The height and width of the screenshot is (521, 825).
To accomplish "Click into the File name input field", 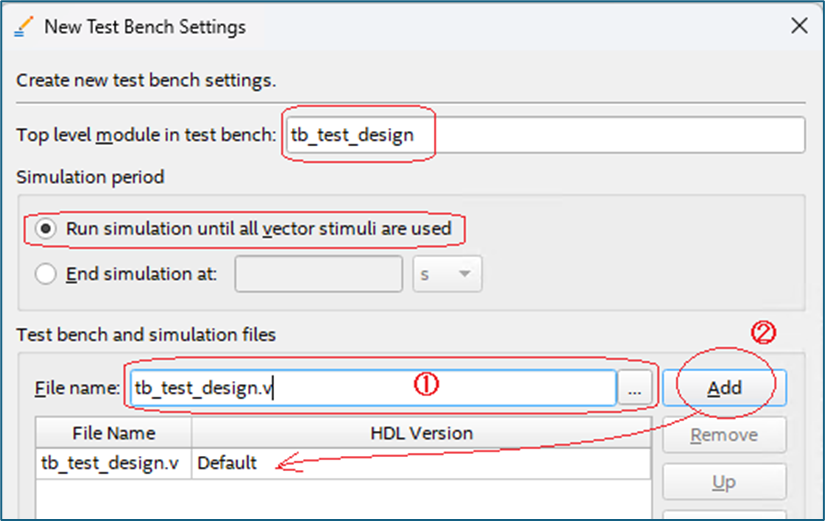I will (x=370, y=388).
